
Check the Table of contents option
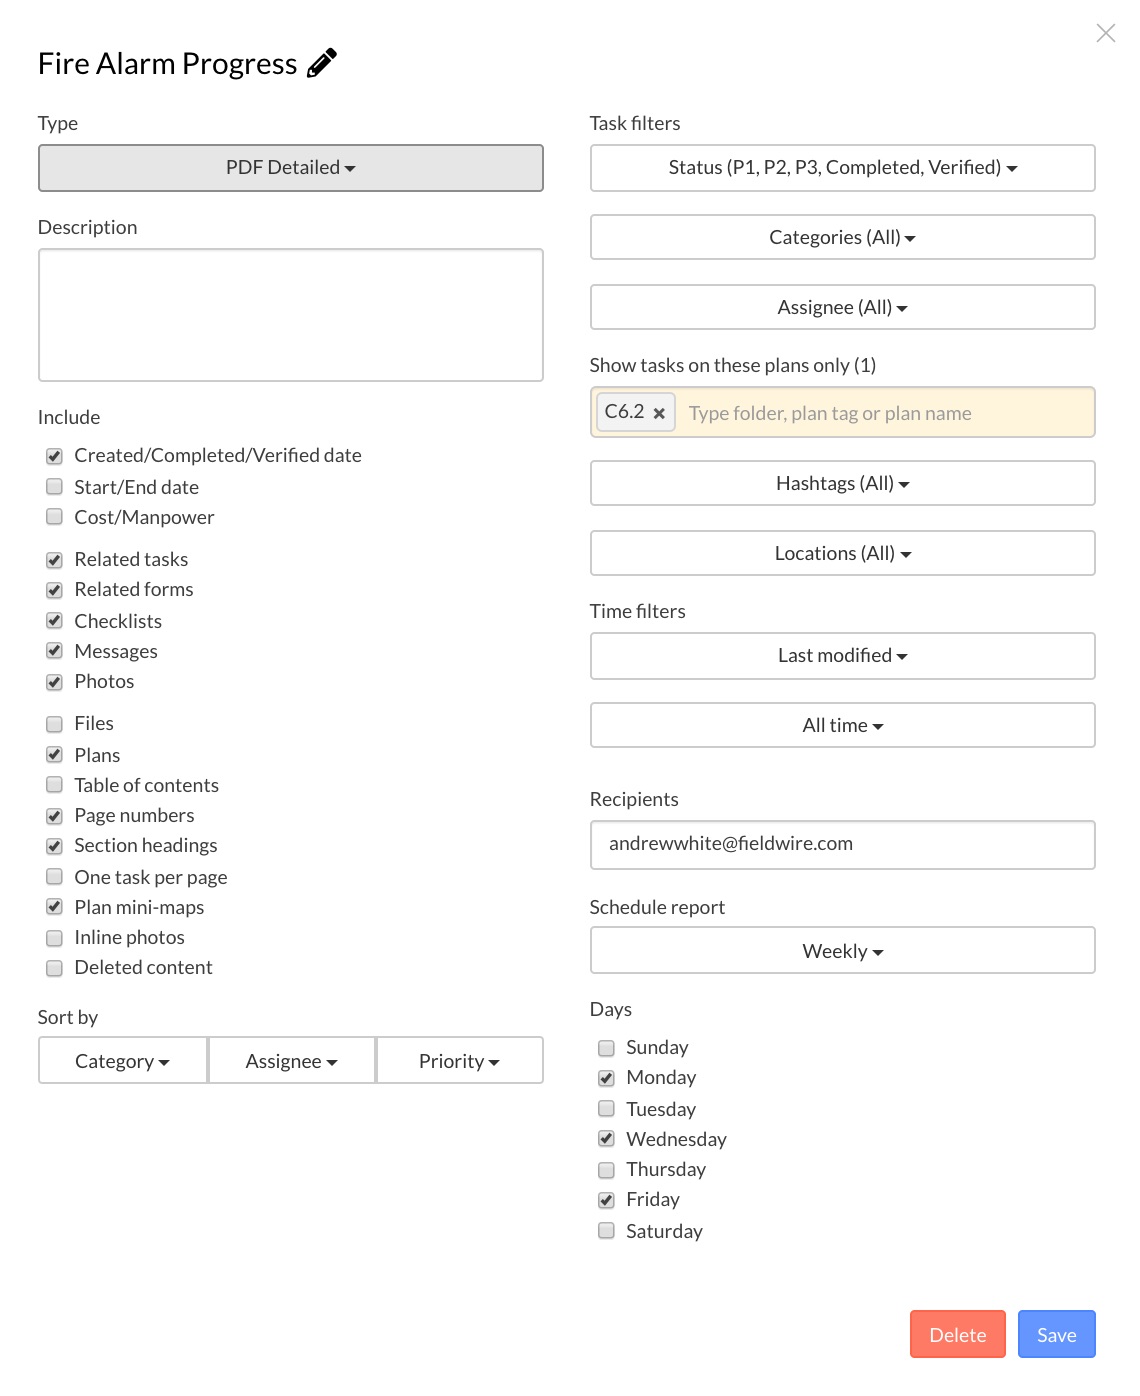(55, 785)
